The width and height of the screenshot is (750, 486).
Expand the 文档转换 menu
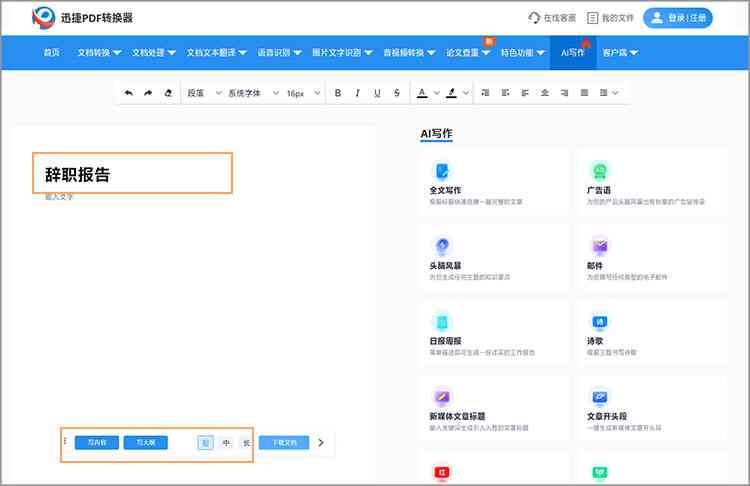click(x=99, y=53)
